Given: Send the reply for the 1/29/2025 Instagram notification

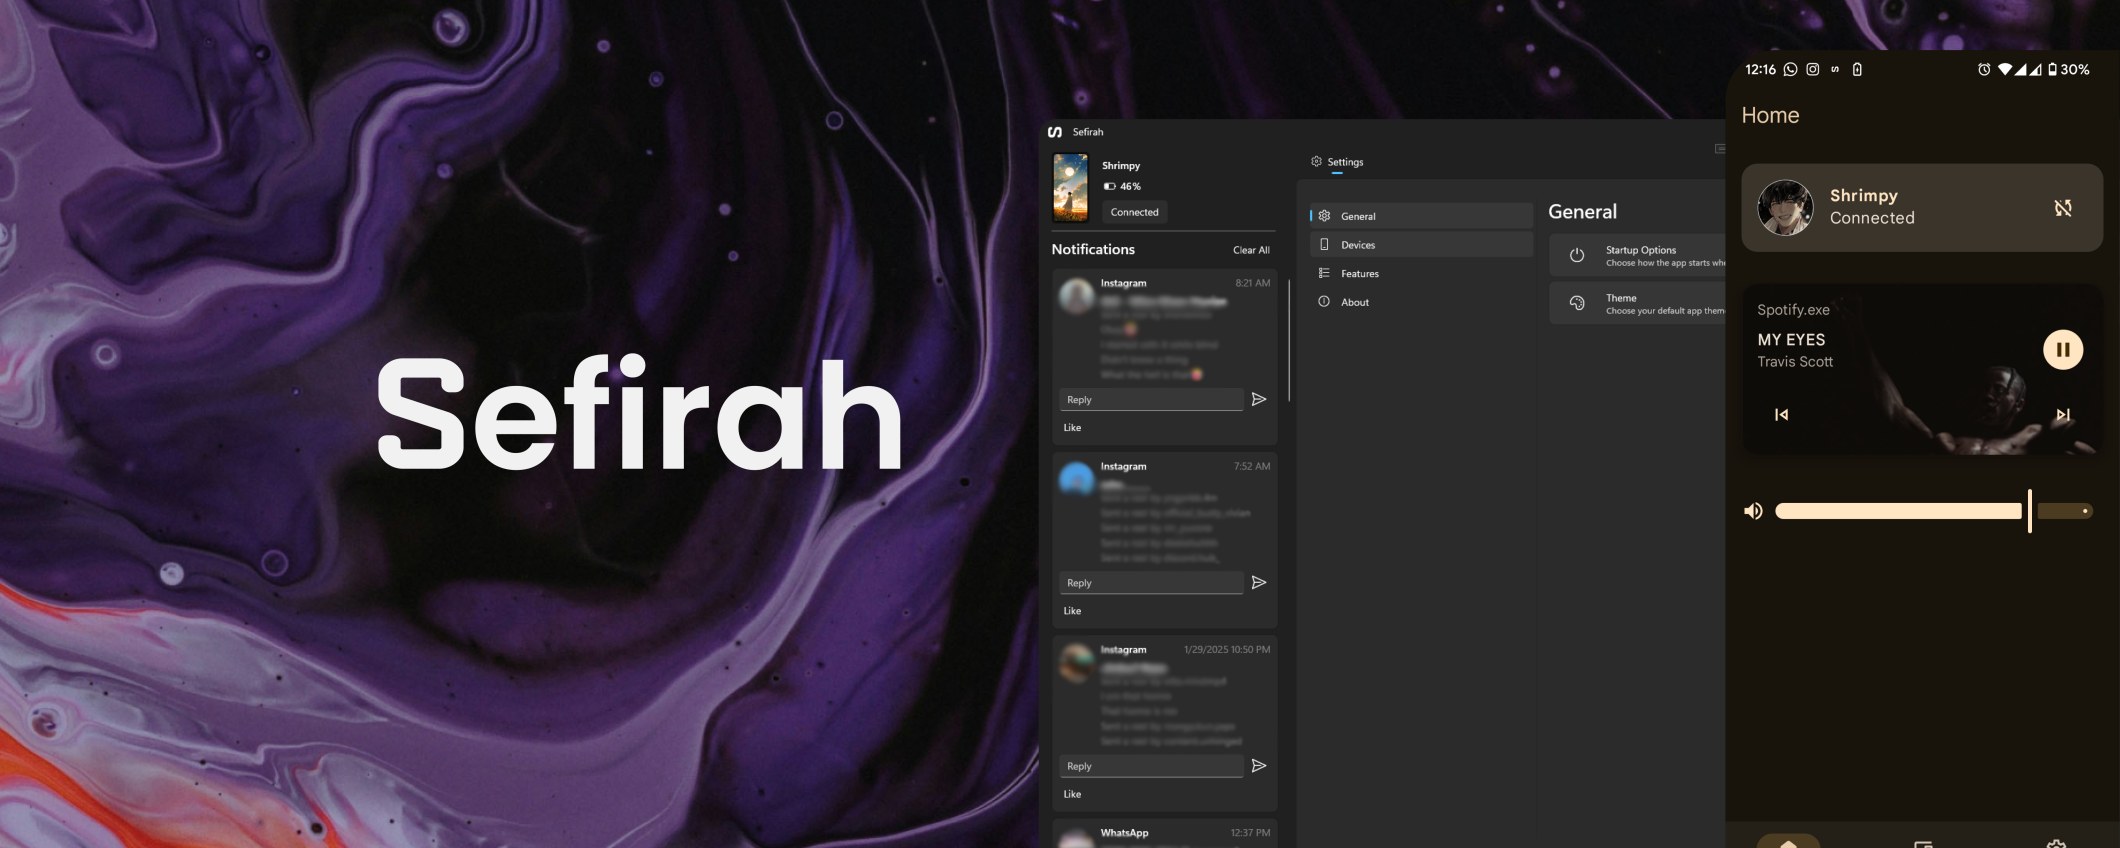Looking at the screenshot, I should 1259,765.
